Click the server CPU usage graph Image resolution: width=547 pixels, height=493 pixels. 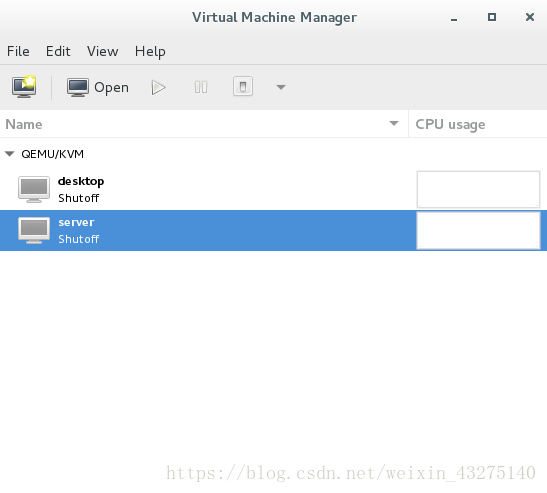pyautogui.click(x=478, y=230)
